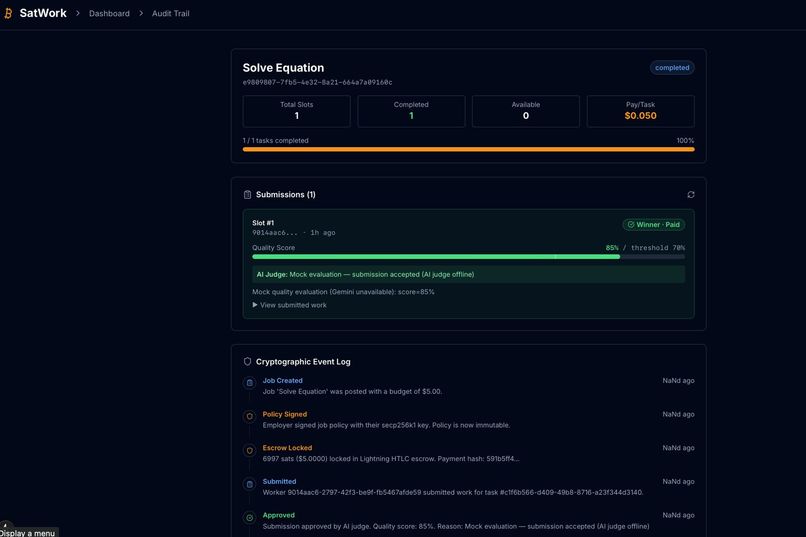Click the 'posted with a budget of $5.00' description
The width and height of the screenshot is (806, 537).
[x=352, y=392]
